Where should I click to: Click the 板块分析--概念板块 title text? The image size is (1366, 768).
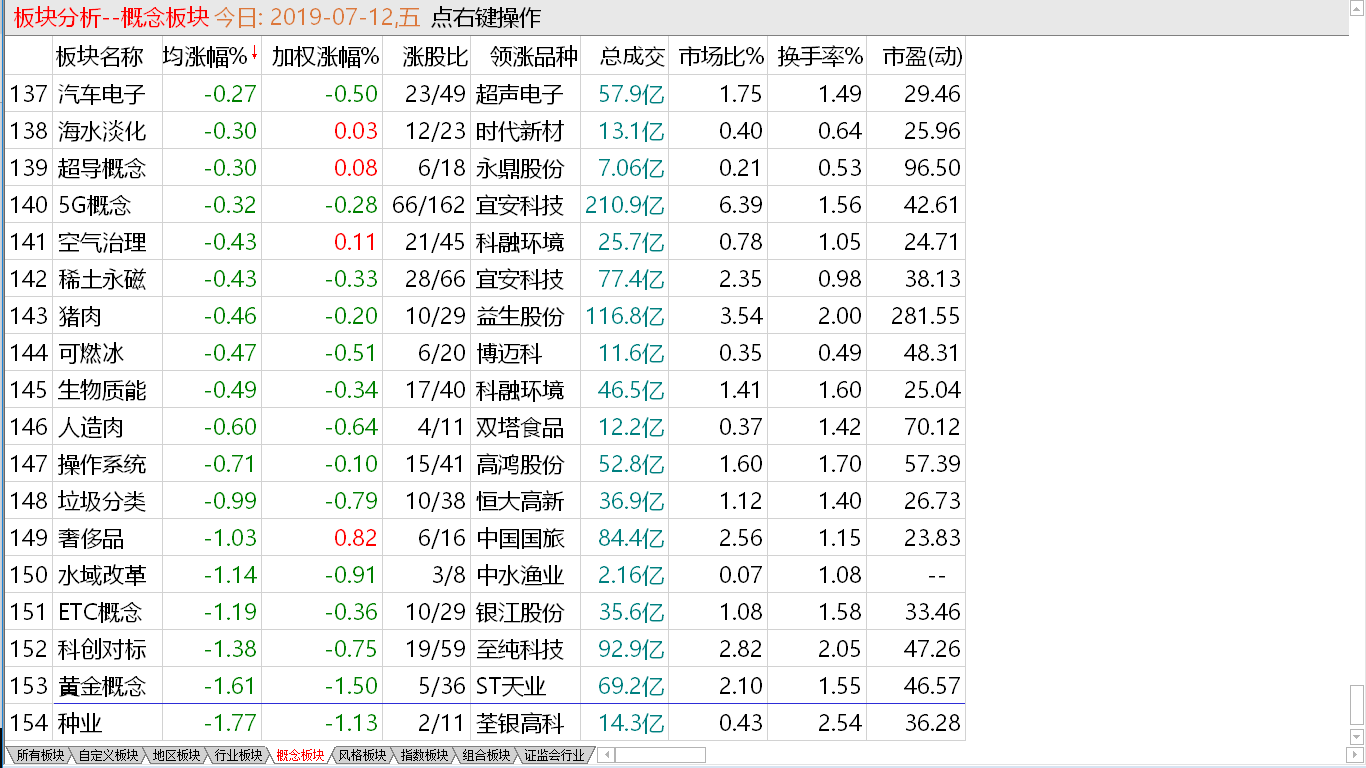point(112,18)
